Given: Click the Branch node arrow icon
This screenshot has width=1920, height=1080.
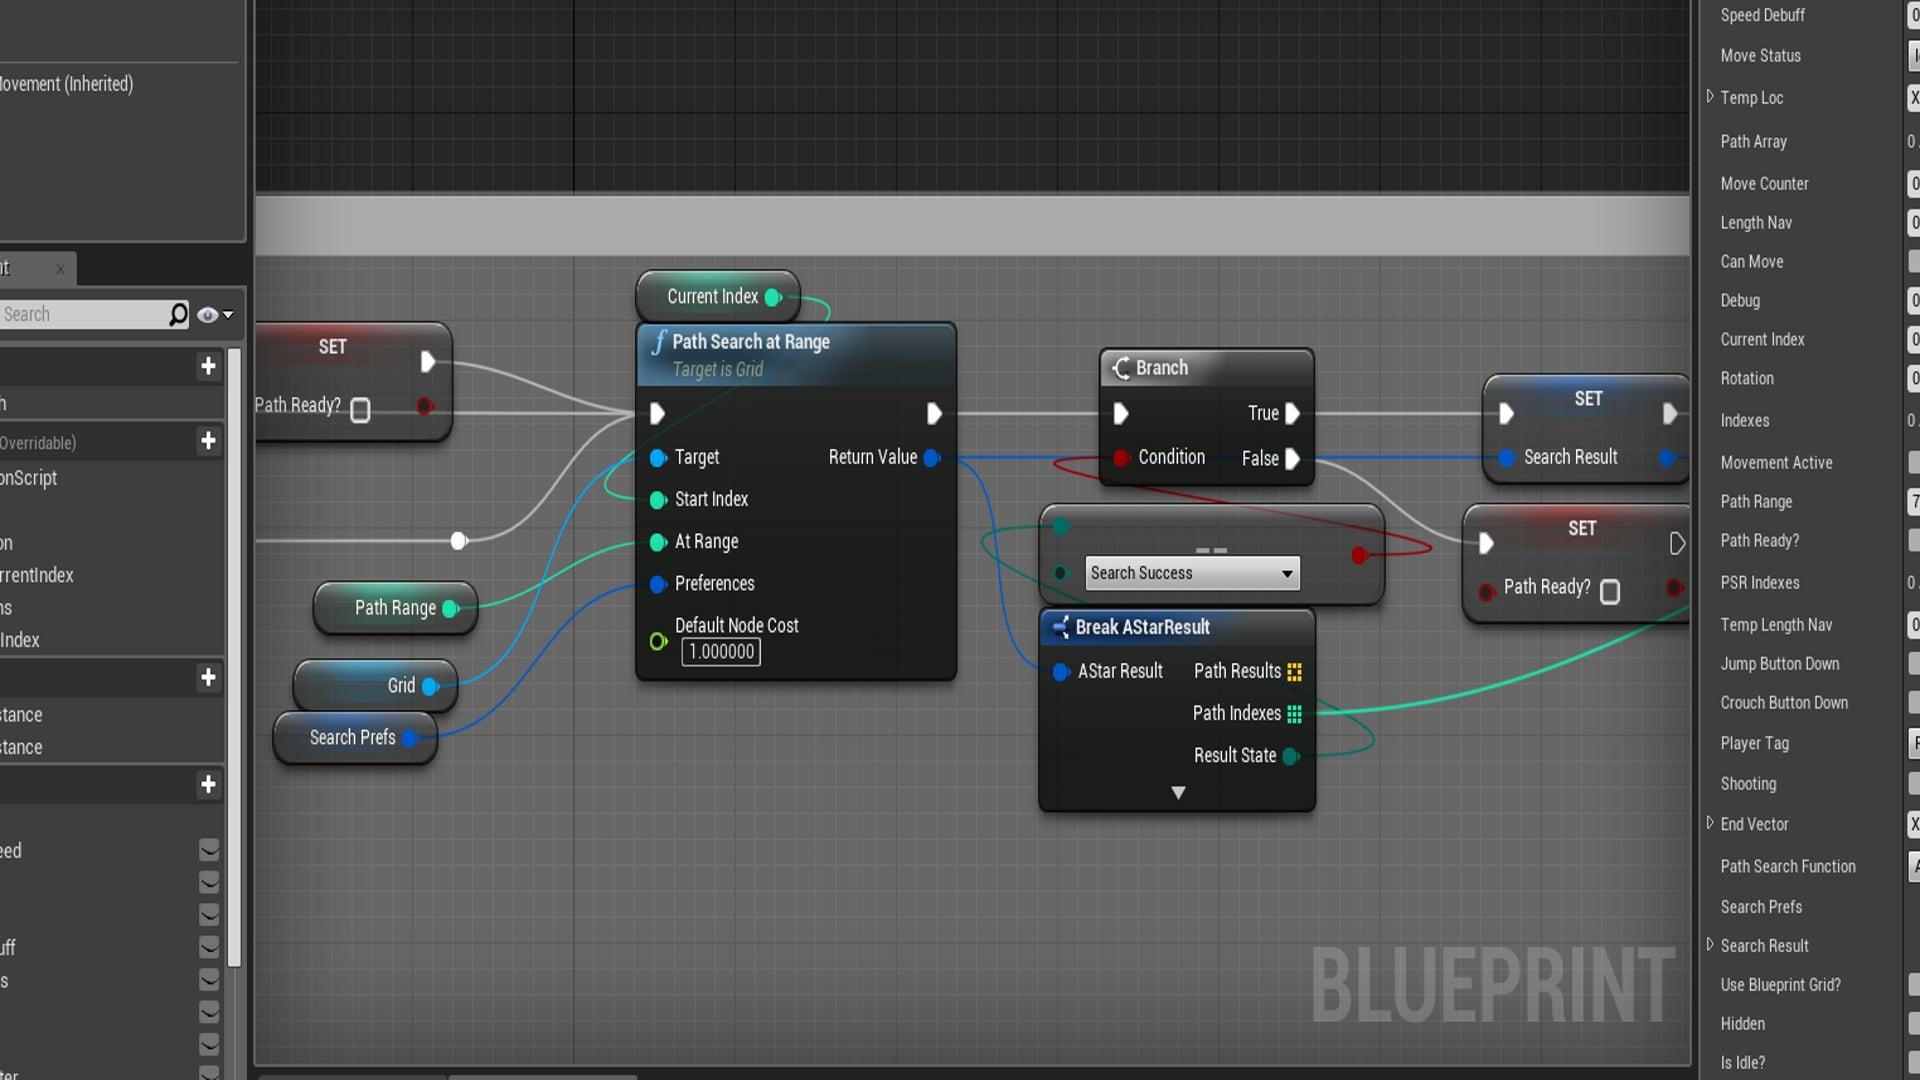Looking at the screenshot, I should [1122, 367].
